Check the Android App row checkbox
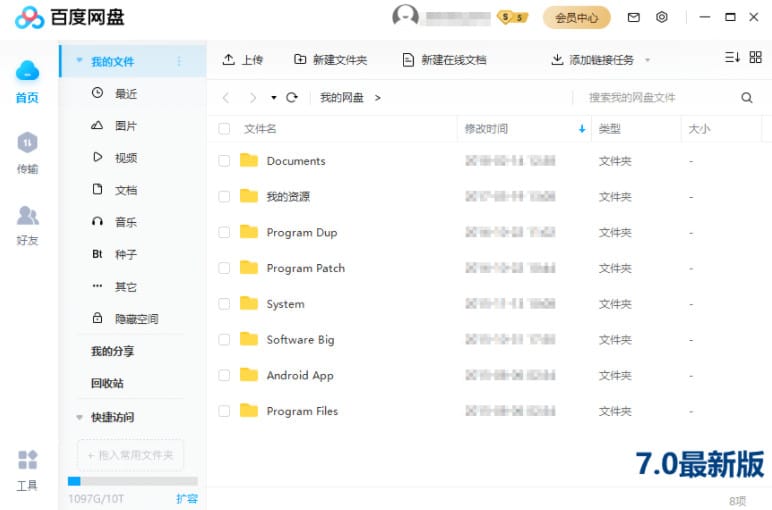Image resolution: width=772 pixels, height=510 pixels. tap(224, 376)
